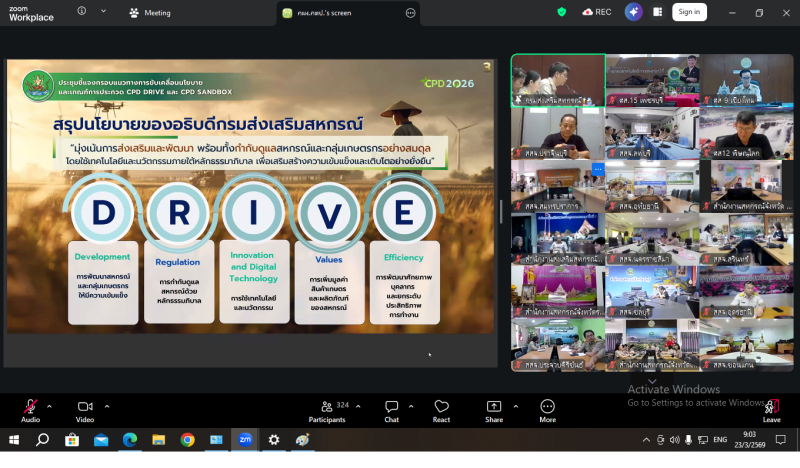Unmute the microphone Audio button
Viewport: 800px width, 468px height.
tap(30, 407)
